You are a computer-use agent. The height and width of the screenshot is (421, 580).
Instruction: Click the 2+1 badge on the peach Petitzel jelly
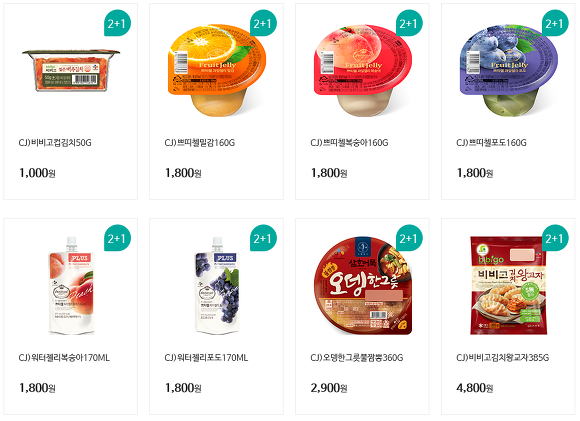[x=409, y=23]
